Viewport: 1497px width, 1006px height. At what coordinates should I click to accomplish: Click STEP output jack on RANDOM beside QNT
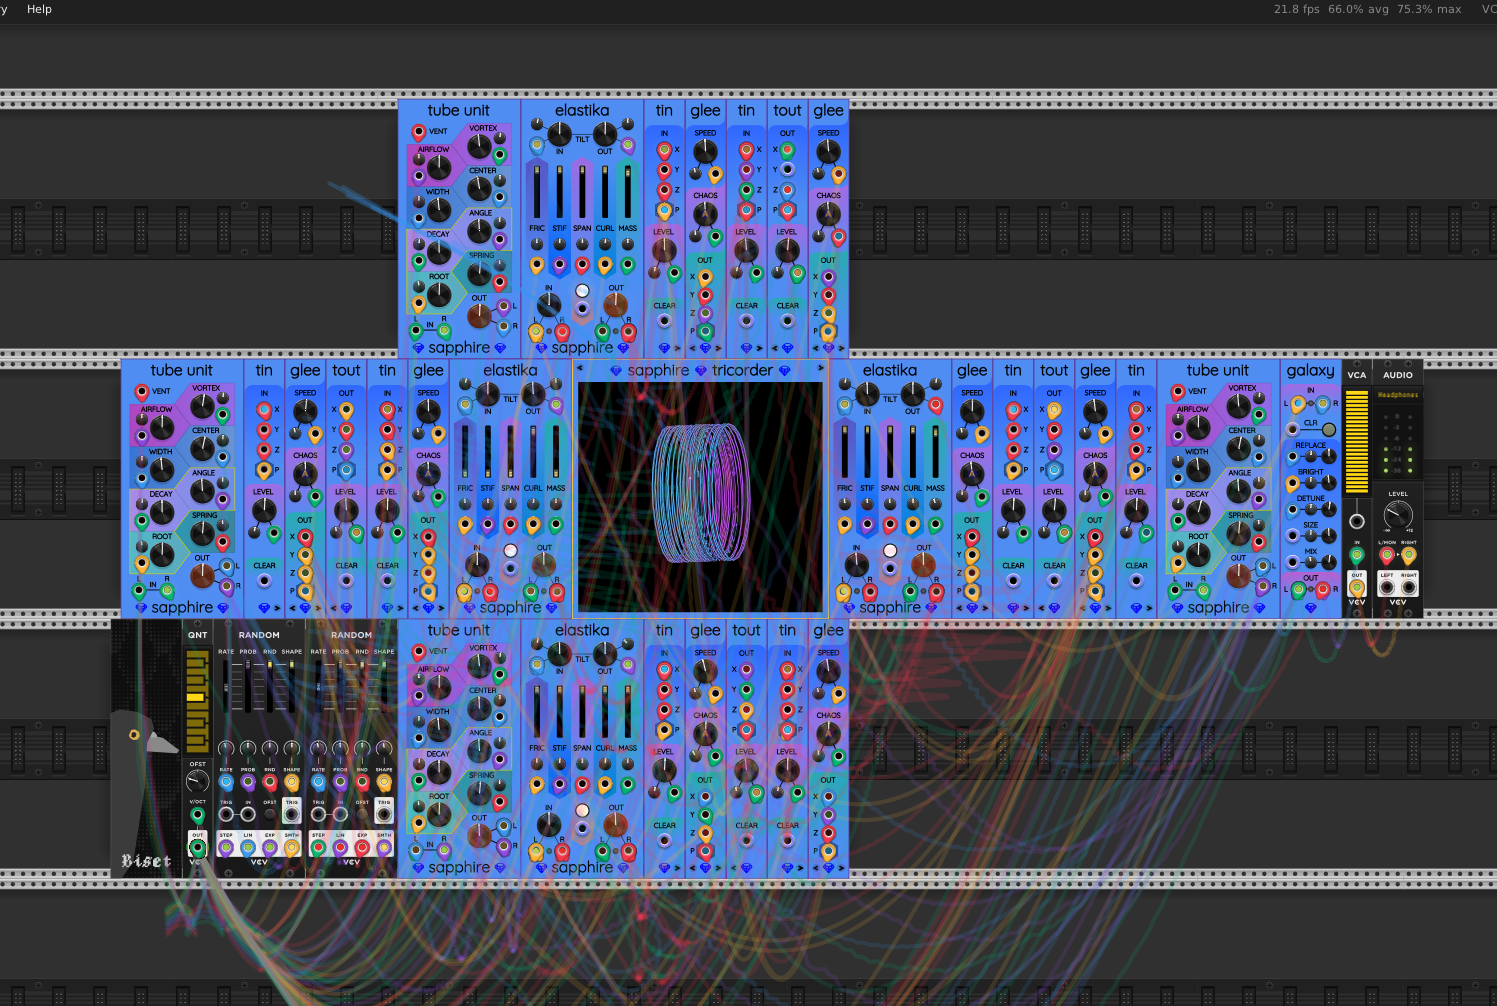pos(226,848)
